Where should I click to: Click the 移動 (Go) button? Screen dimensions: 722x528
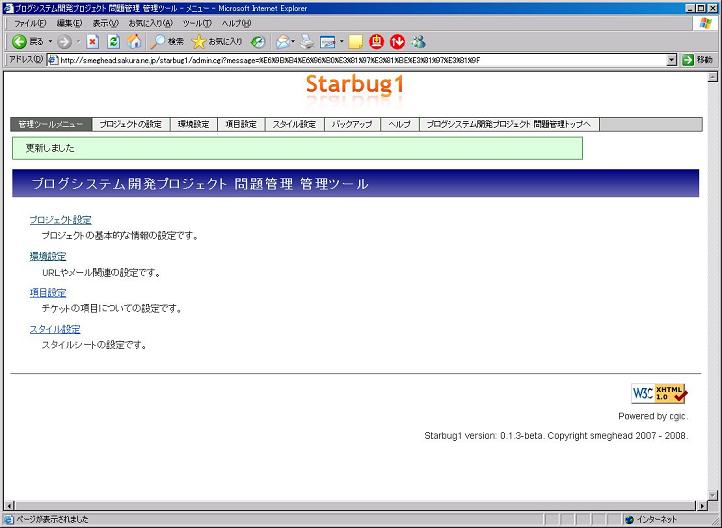pyautogui.click(x=698, y=60)
